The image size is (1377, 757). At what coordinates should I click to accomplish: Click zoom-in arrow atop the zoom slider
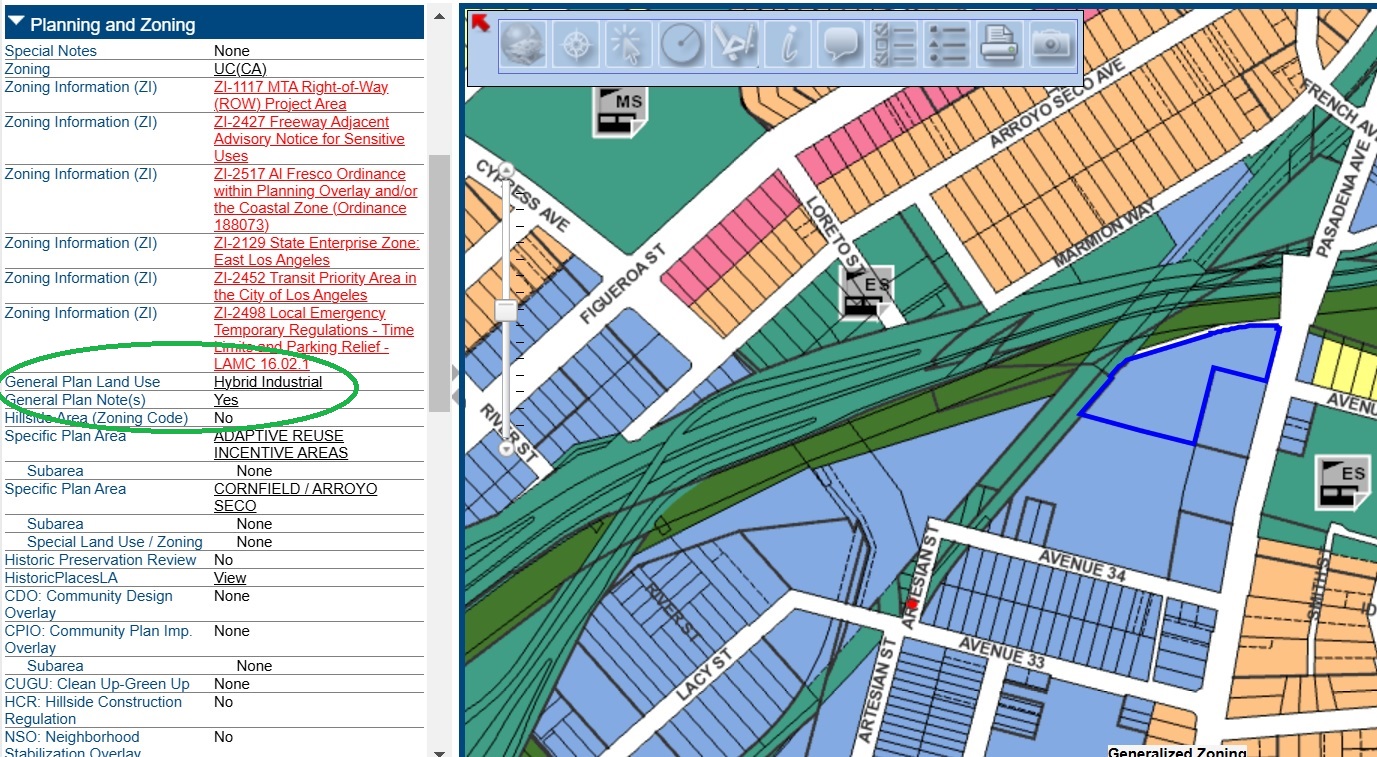tap(506, 170)
